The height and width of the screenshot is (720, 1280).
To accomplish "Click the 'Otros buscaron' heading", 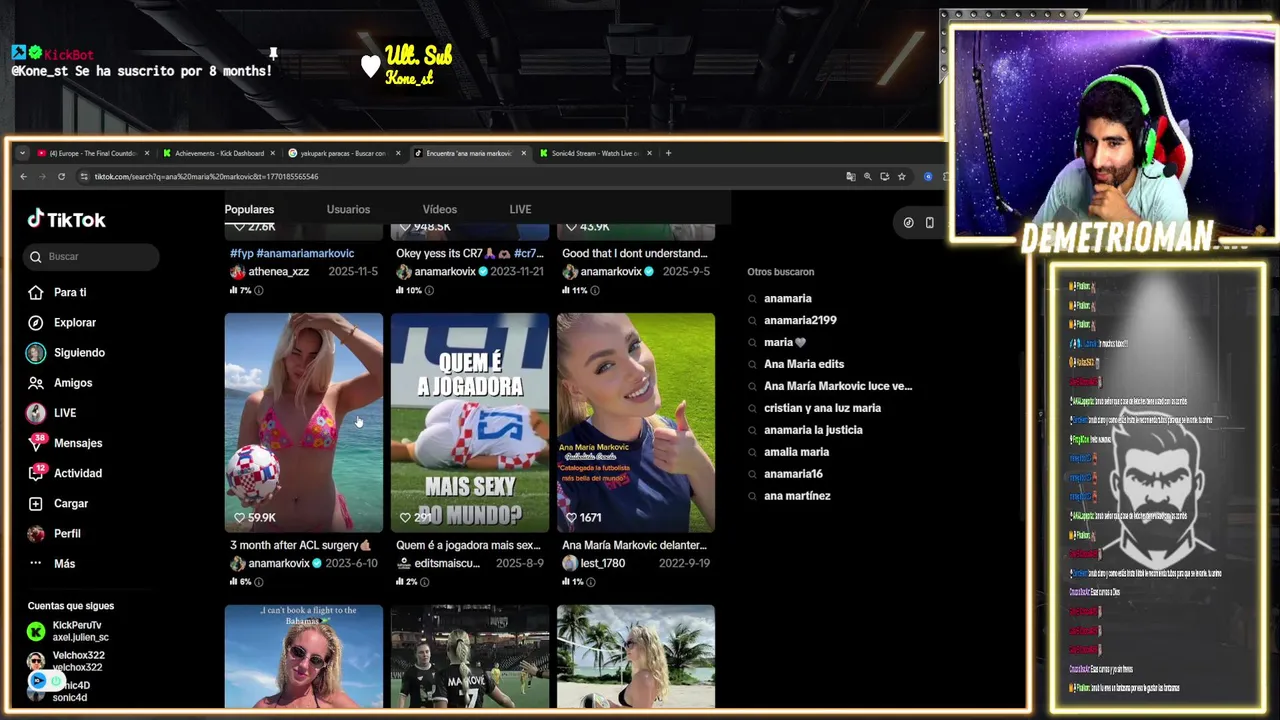I will click(x=780, y=272).
